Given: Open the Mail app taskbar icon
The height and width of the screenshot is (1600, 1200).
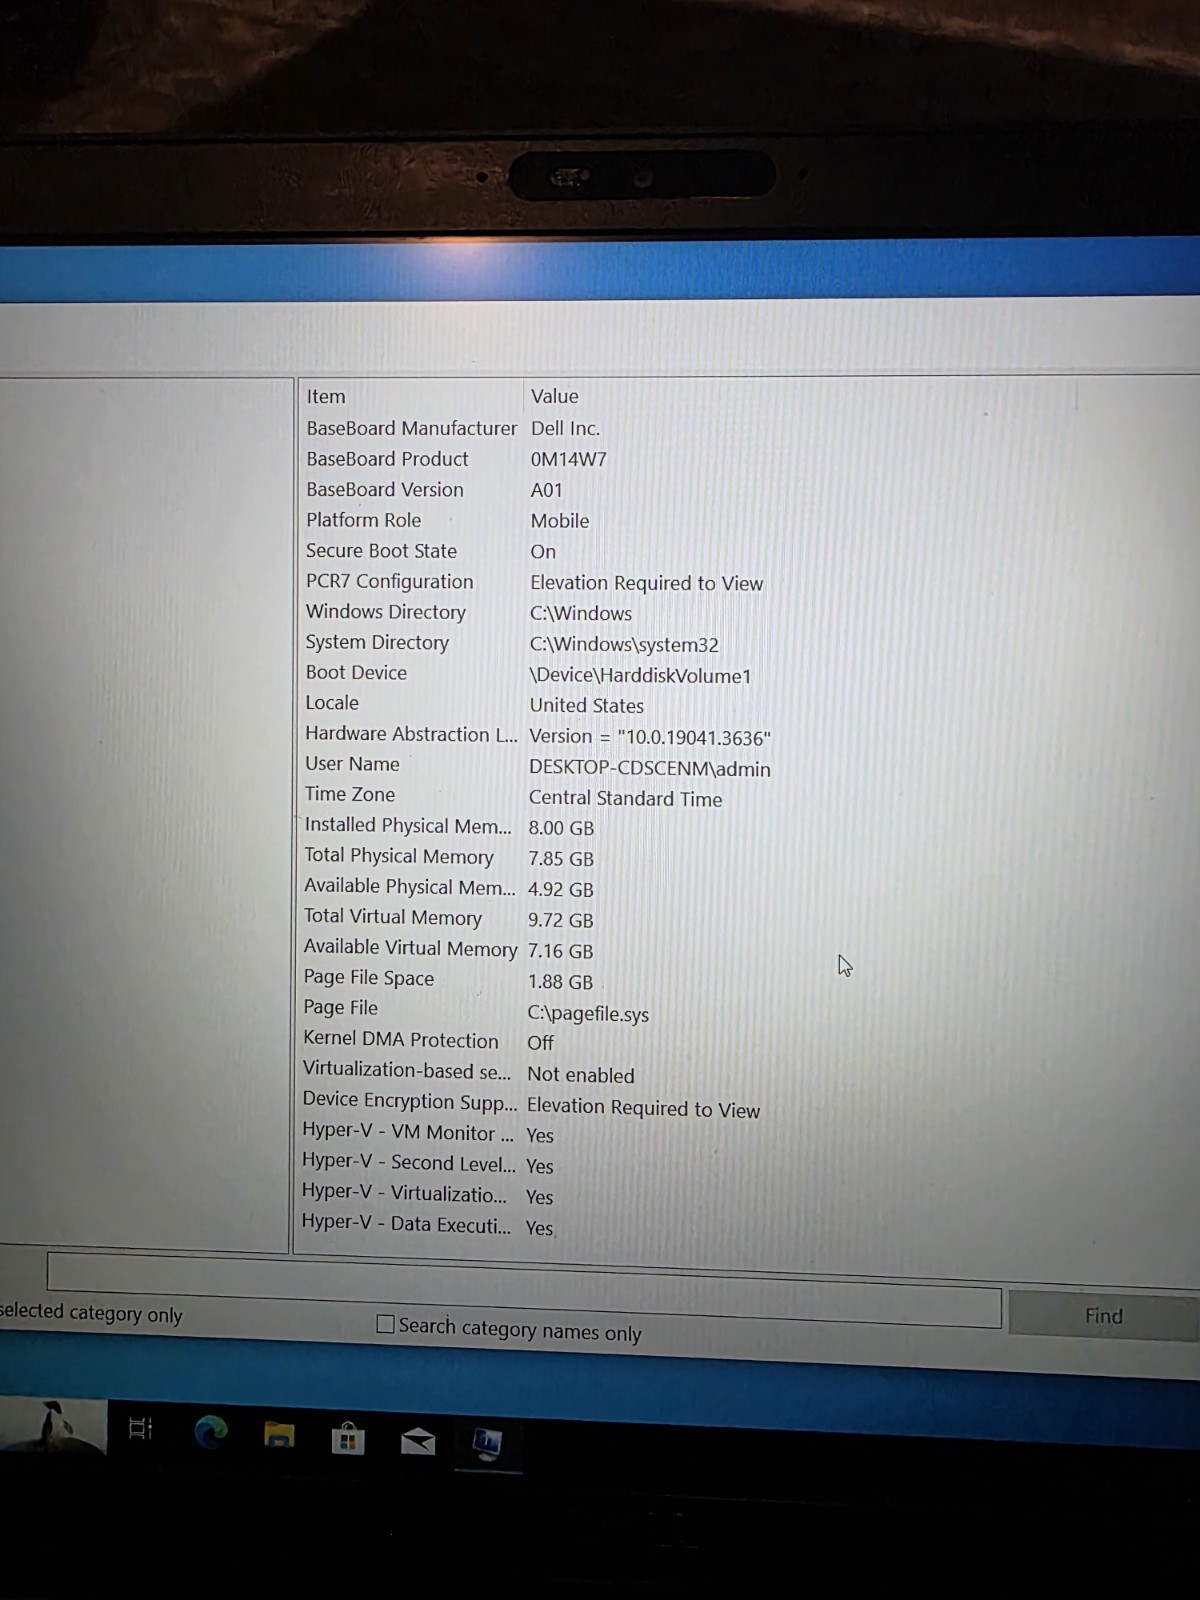Looking at the screenshot, I should 418,1441.
